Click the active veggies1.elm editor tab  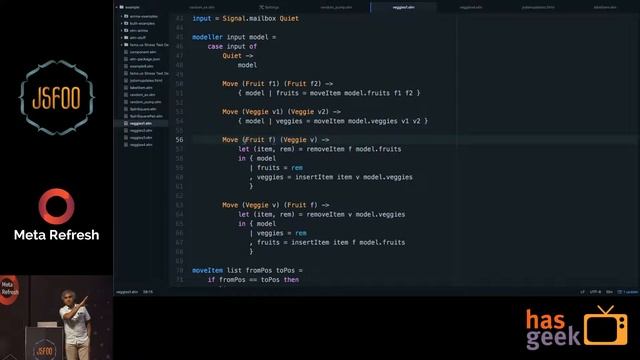(403, 7)
